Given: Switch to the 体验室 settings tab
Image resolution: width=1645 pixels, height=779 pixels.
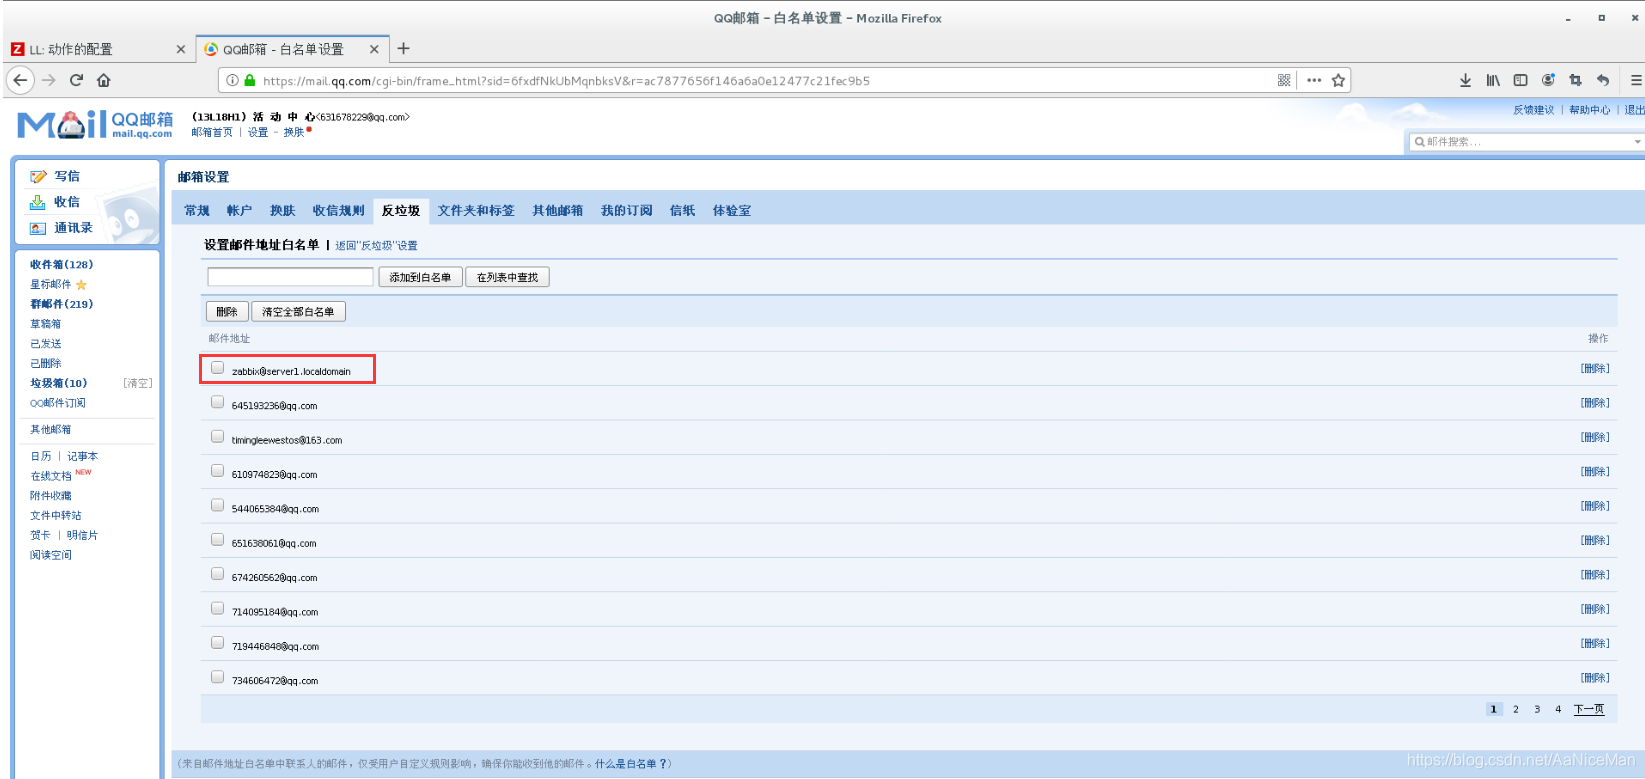Looking at the screenshot, I should pos(732,211).
